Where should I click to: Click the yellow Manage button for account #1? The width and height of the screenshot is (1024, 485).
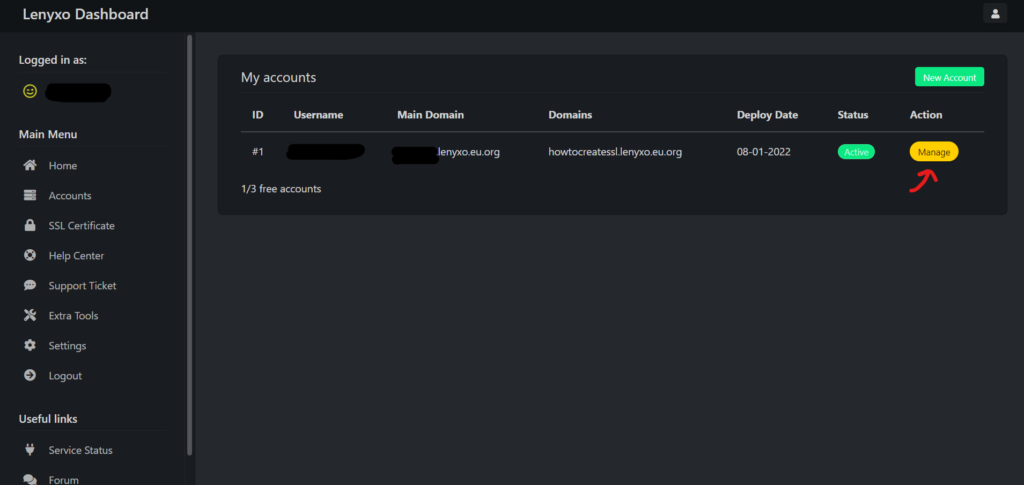point(934,151)
